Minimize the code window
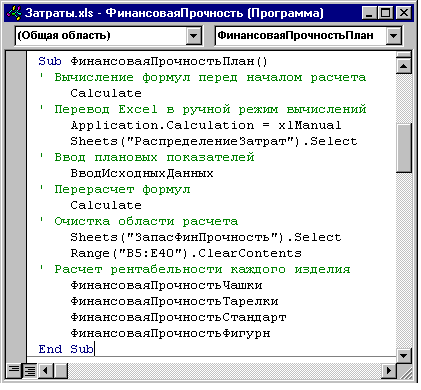This screenshot has height=390, width=421. coord(369,13)
